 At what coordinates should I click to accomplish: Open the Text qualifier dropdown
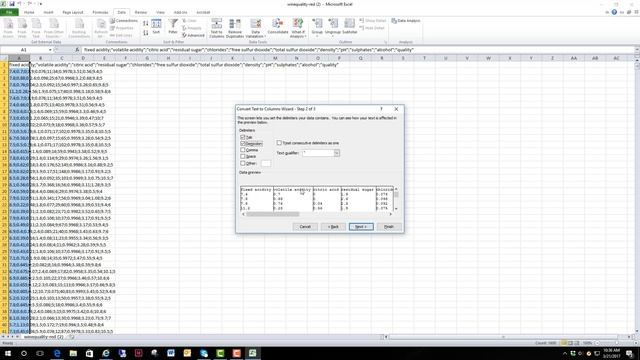(x=337, y=153)
